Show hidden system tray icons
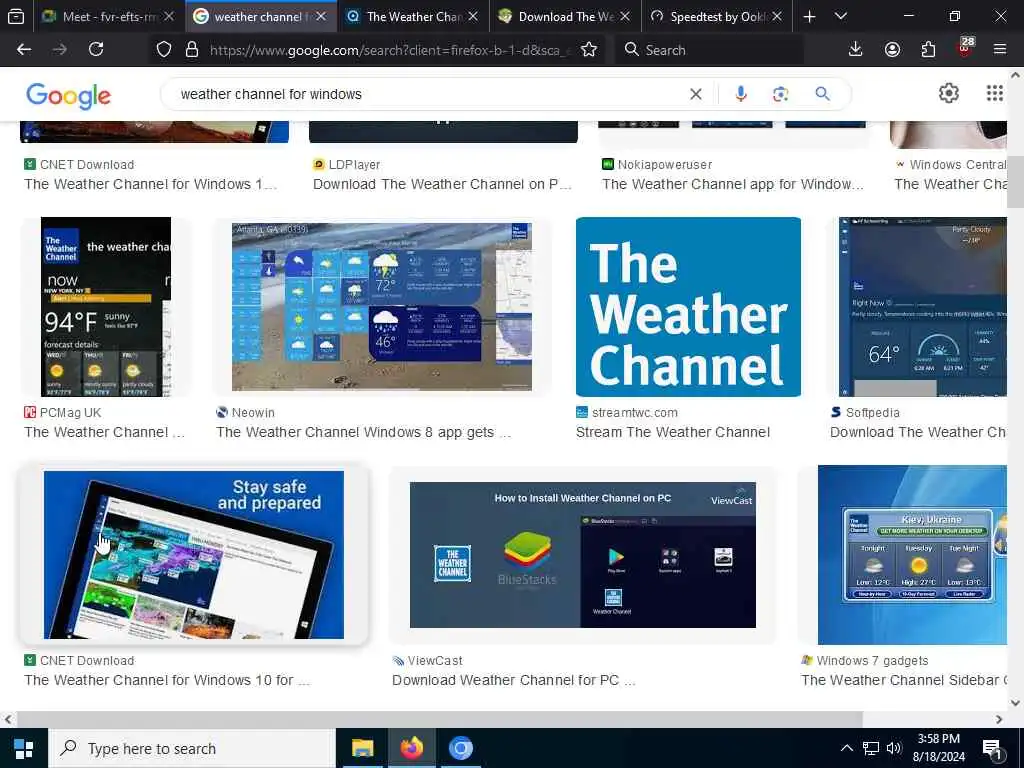Screen dimensions: 1024x768 (x=846, y=748)
